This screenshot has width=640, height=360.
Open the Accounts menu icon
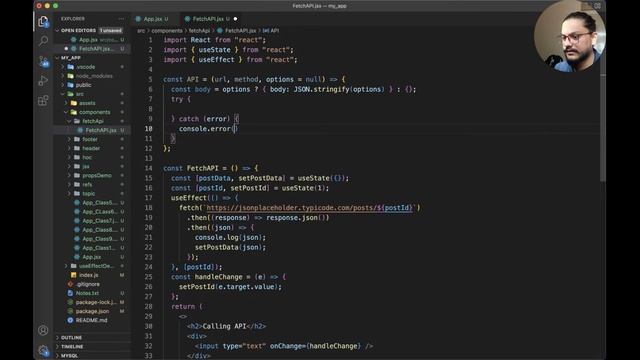pyautogui.click(x=43, y=330)
